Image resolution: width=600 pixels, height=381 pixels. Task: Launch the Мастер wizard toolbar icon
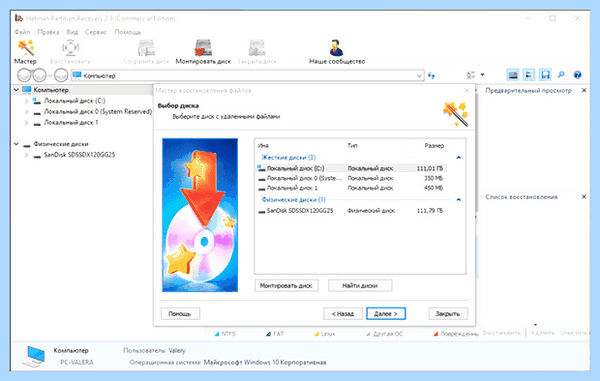tap(25, 52)
